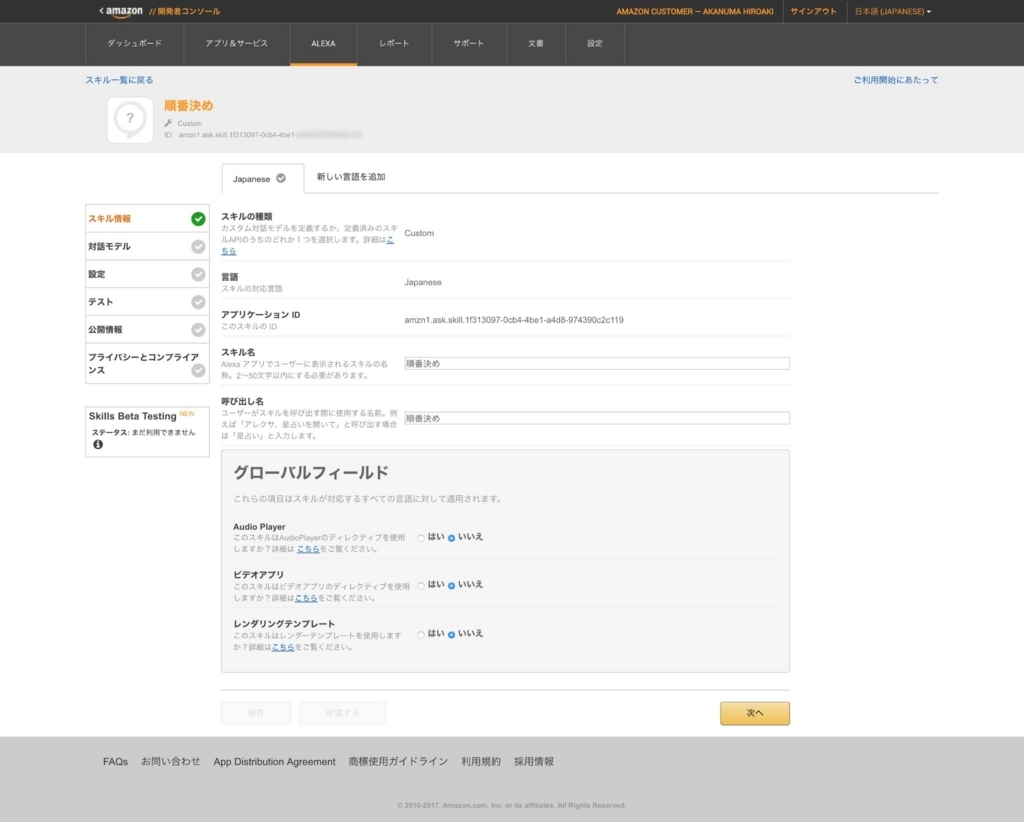
Task: Open the ALEXA nav tab
Action: coord(323,44)
